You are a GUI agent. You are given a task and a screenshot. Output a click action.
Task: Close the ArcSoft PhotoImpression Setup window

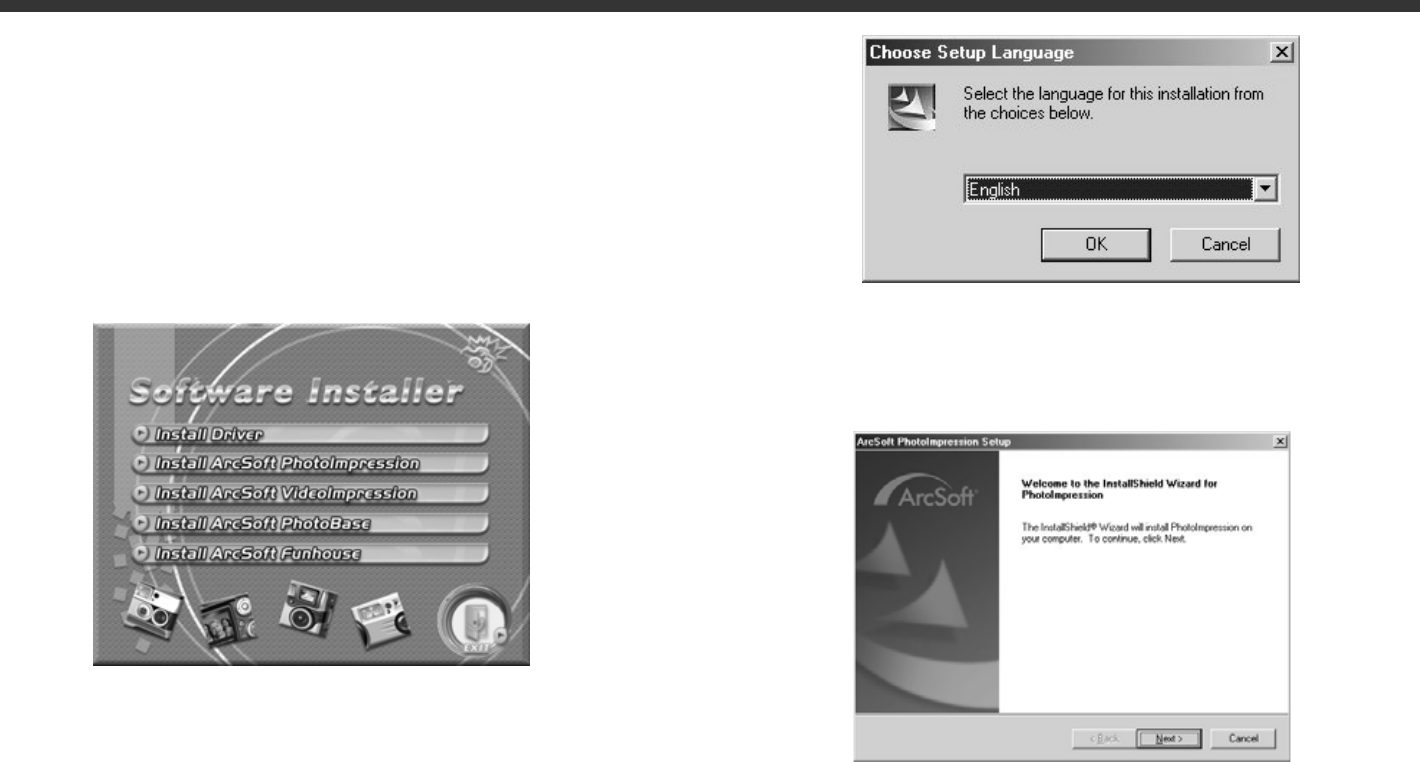tap(1280, 441)
